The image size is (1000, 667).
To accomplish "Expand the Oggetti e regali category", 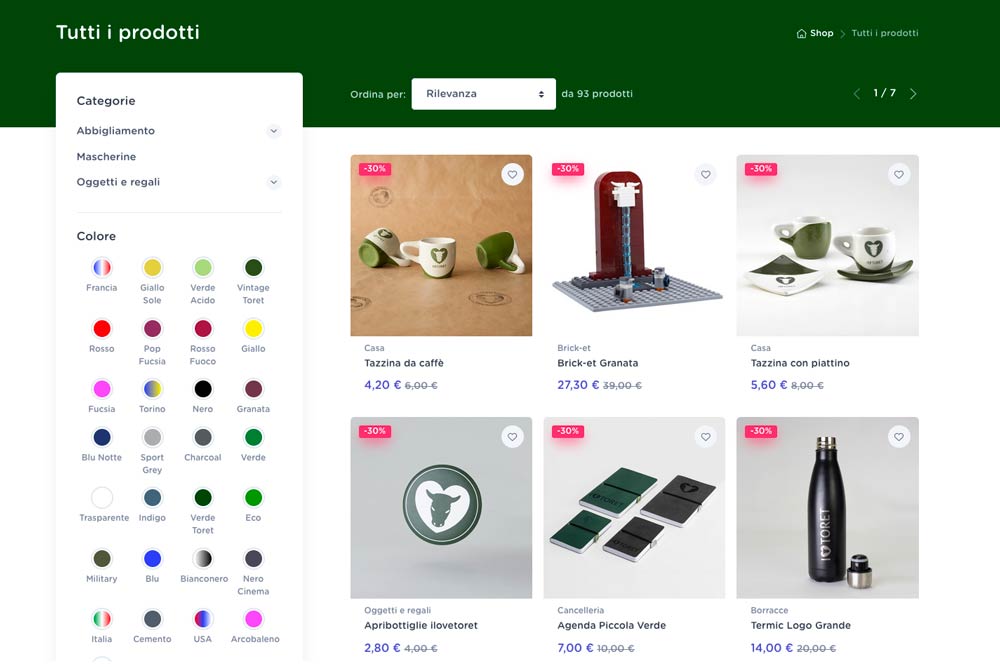I will click(274, 182).
